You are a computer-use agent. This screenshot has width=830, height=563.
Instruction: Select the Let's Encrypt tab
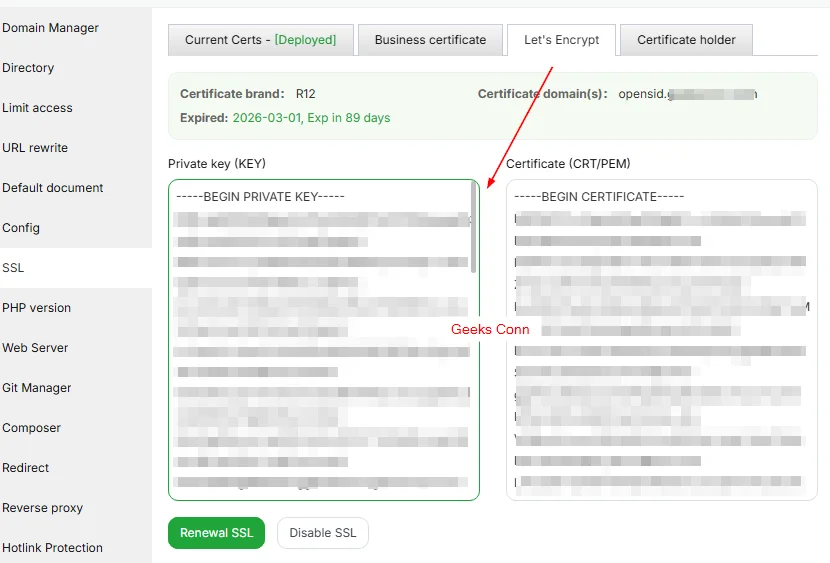click(562, 40)
